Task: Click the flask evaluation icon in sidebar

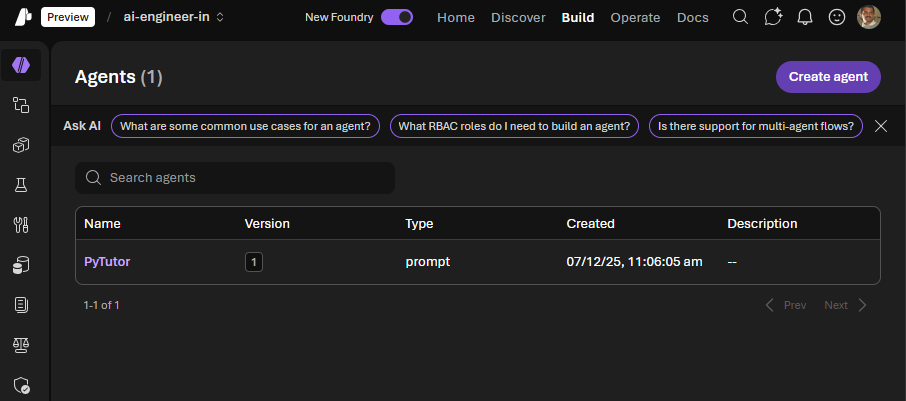Action: [21, 185]
